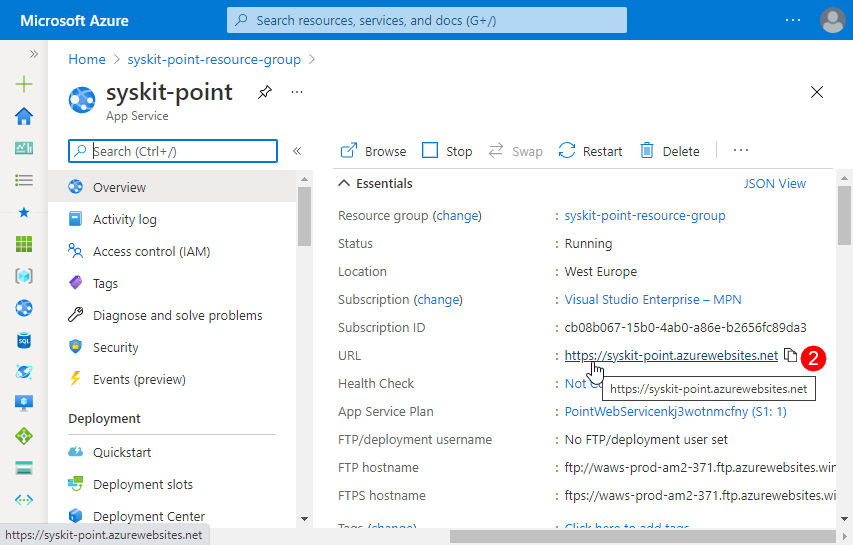Viewport: 853px width, 545px height.
Task: Open Azure Cosmos DB icon in sidebar
Action: (24, 372)
